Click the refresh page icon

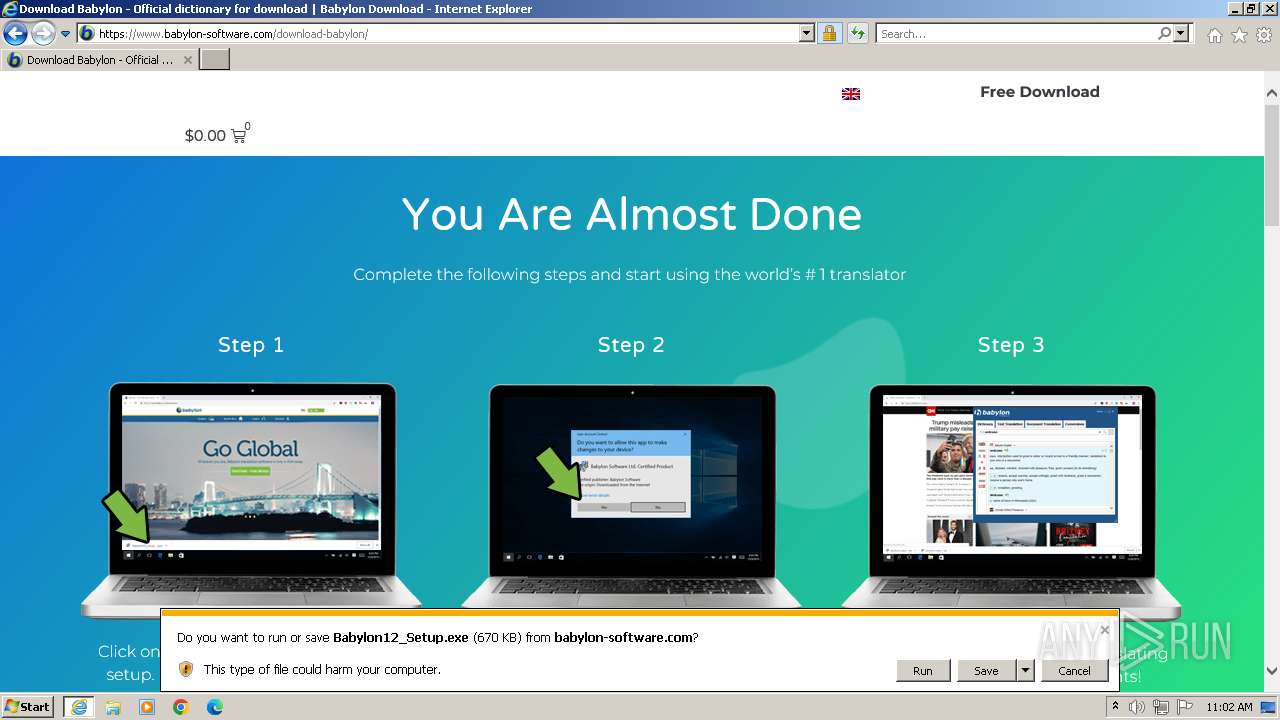858,34
